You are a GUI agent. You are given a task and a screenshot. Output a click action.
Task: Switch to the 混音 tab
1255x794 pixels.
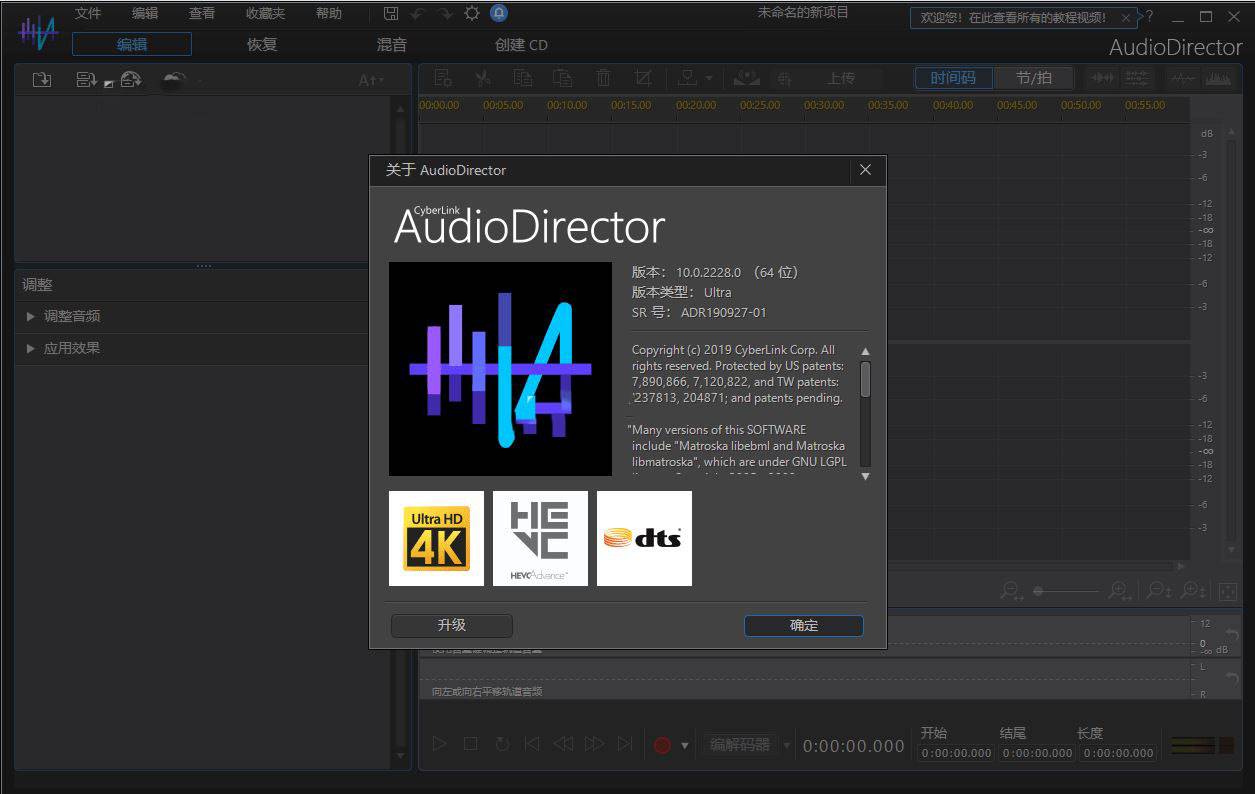pos(391,44)
